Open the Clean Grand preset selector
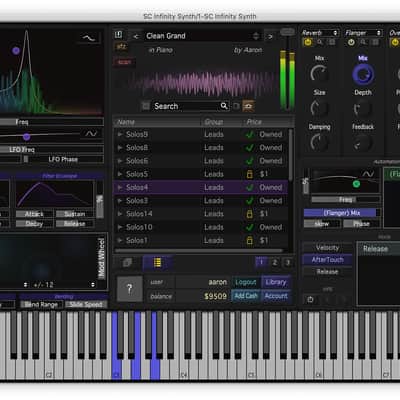The height and width of the screenshot is (400, 400). (x=203, y=36)
